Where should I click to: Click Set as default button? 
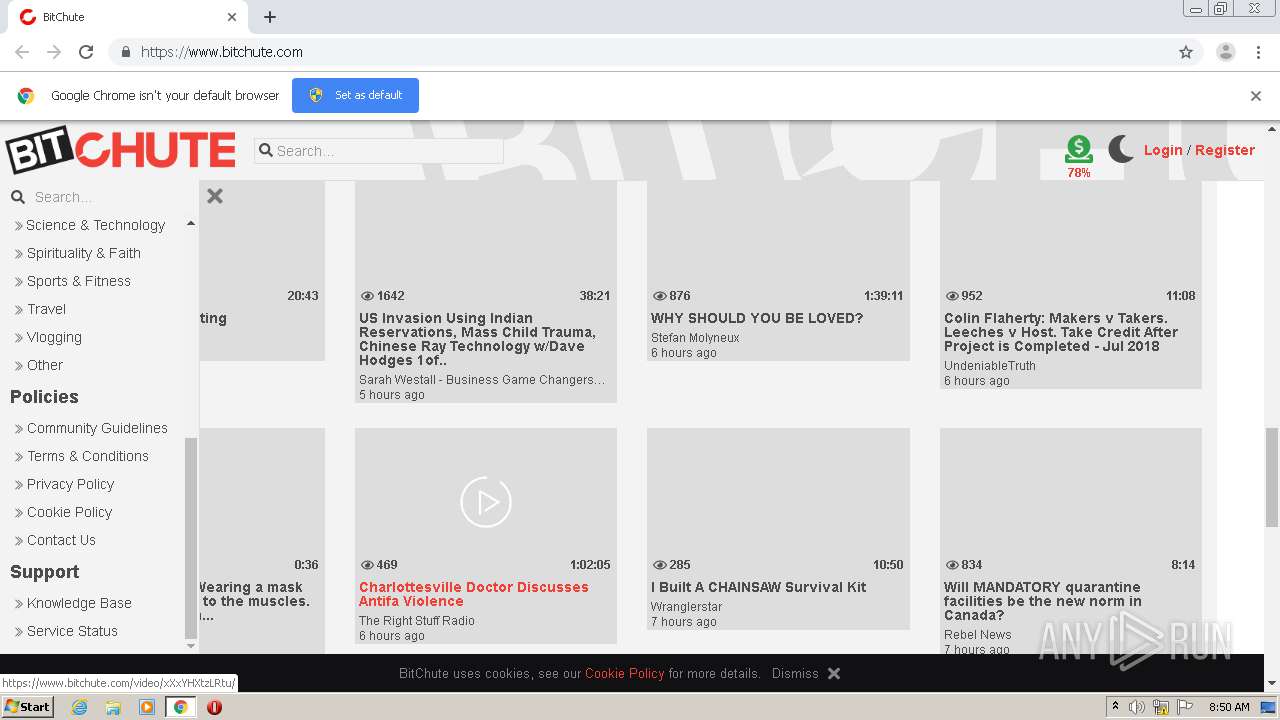click(355, 95)
